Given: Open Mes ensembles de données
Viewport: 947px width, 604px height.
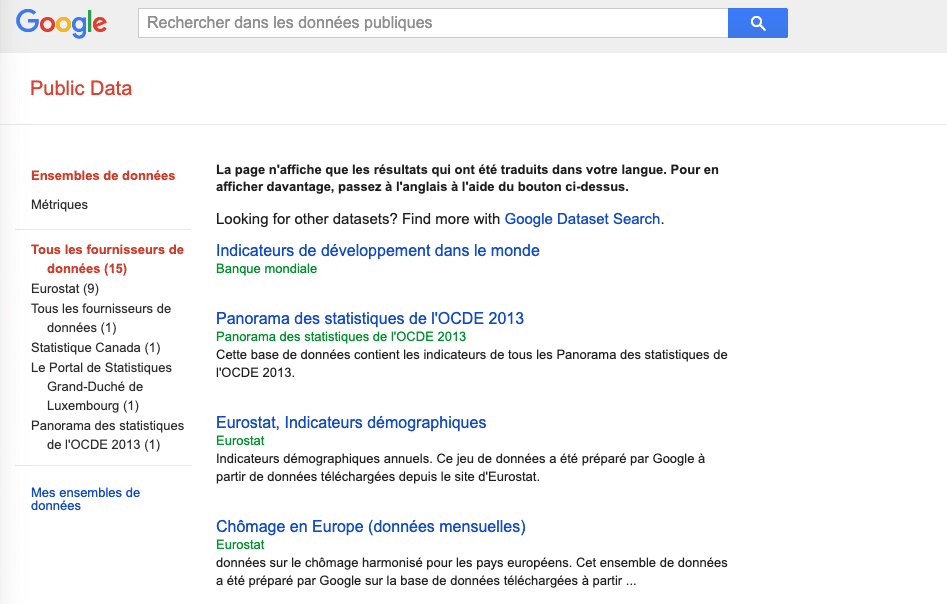Looking at the screenshot, I should click(x=85, y=499).
